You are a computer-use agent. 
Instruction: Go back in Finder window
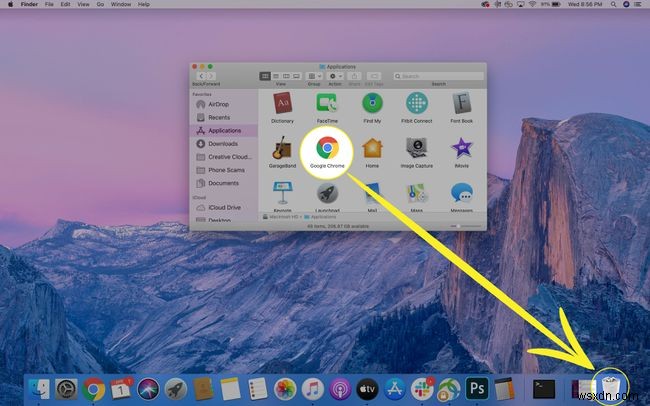coord(201,76)
